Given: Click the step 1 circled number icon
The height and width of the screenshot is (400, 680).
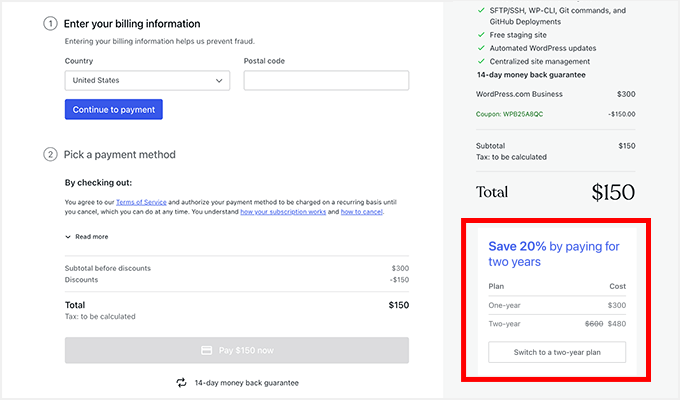Looking at the screenshot, I should click(x=50, y=23).
